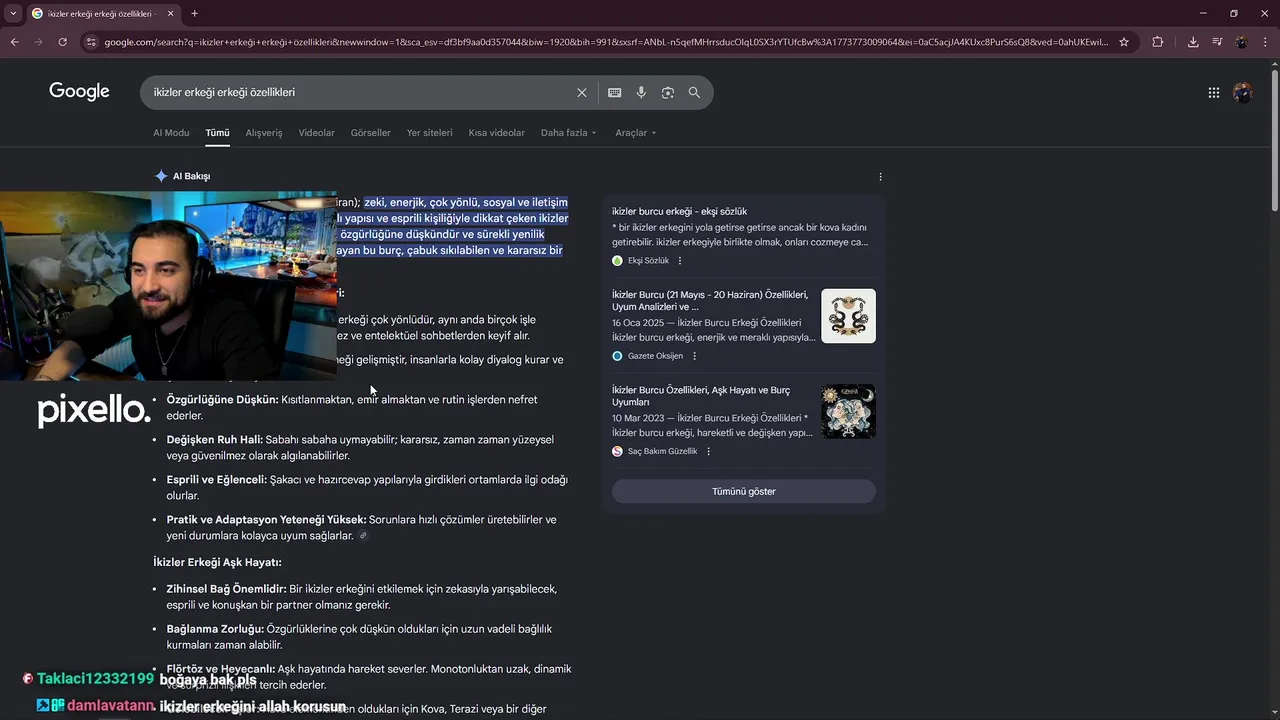The image size is (1280, 720).
Task: Switch to Videolar tab
Action: coord(316,133)
